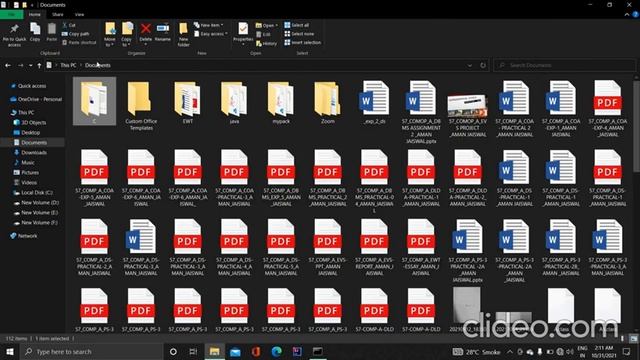Go back with the back arrow
The image size is (640, 360).
pyautogui.click(x=8, y=65)
